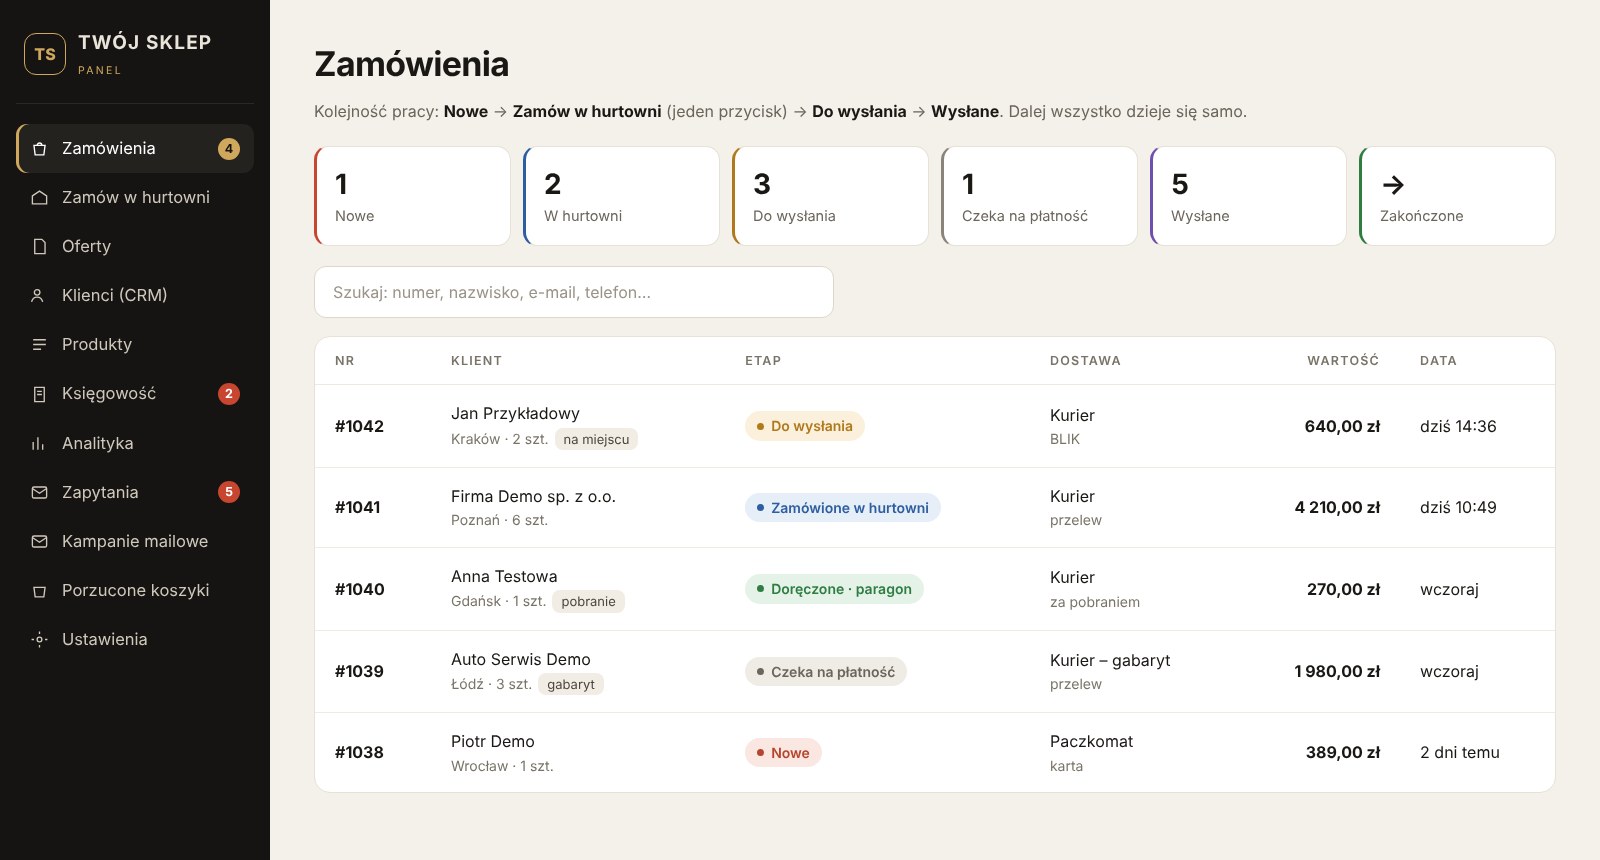Click the arrow icon on Zakończone card
The width and height of the screenshot is (1600, 860).
tap(1393, 185)
